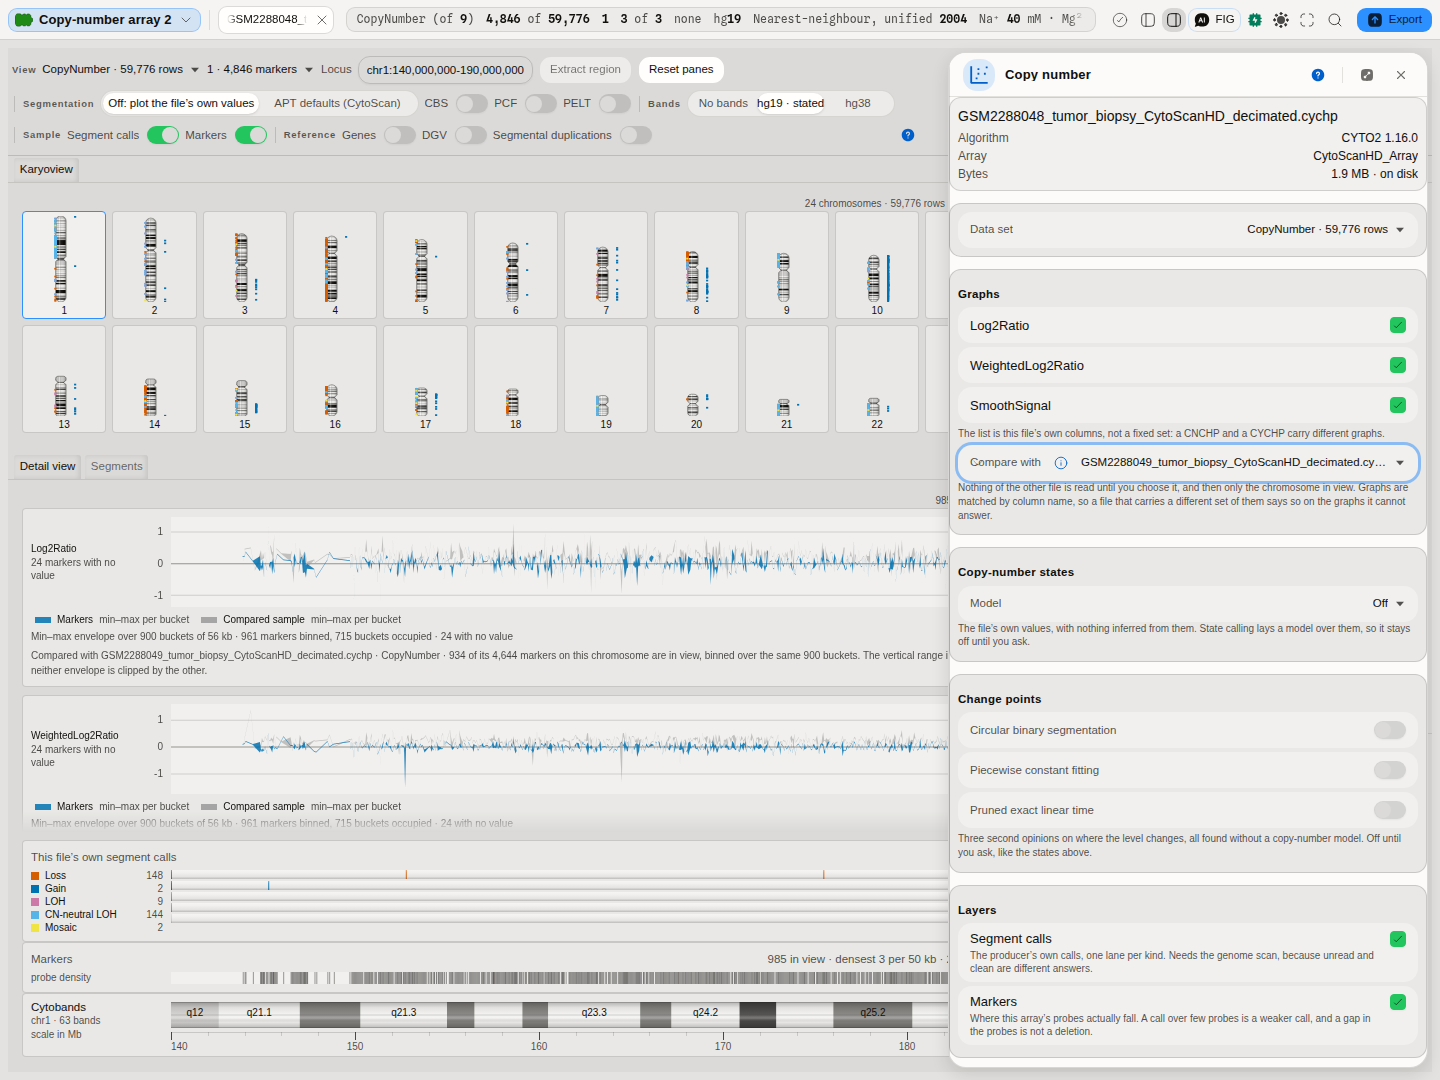Open help in Copy number panel header
Screen dimensions: 1440x1080
tap(1318, 75)
